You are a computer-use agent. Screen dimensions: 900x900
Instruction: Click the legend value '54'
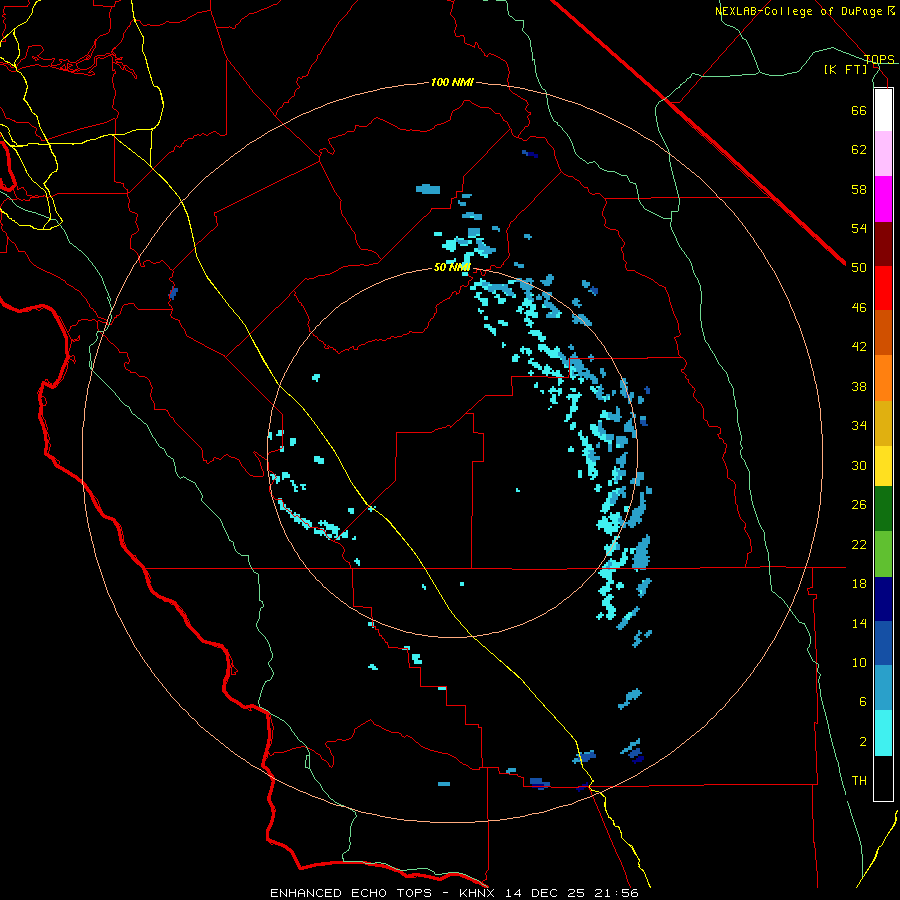coord(859,228)
